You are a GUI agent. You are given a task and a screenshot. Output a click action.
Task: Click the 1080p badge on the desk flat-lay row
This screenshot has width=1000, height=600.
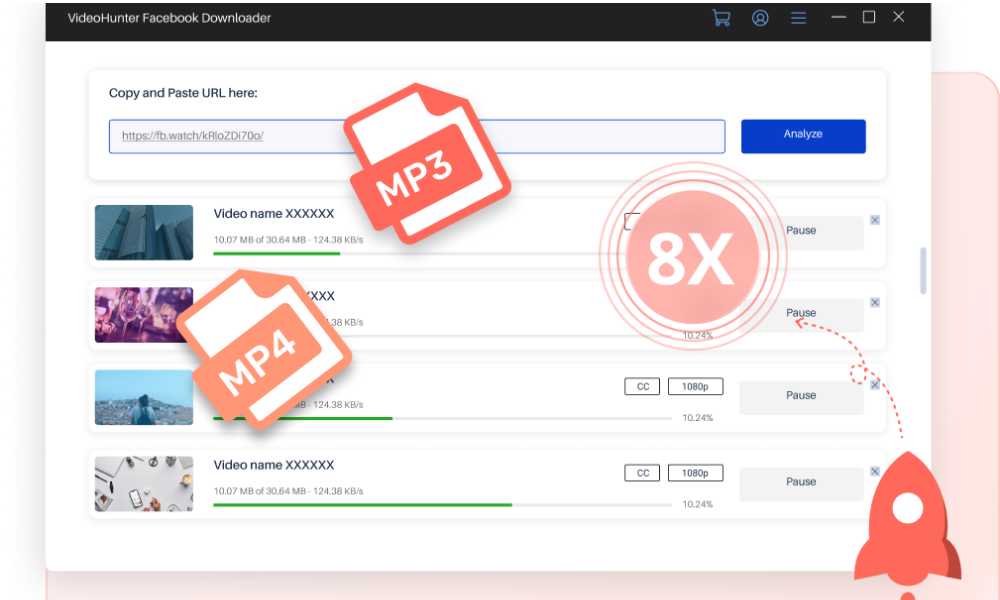coord(695,473)
